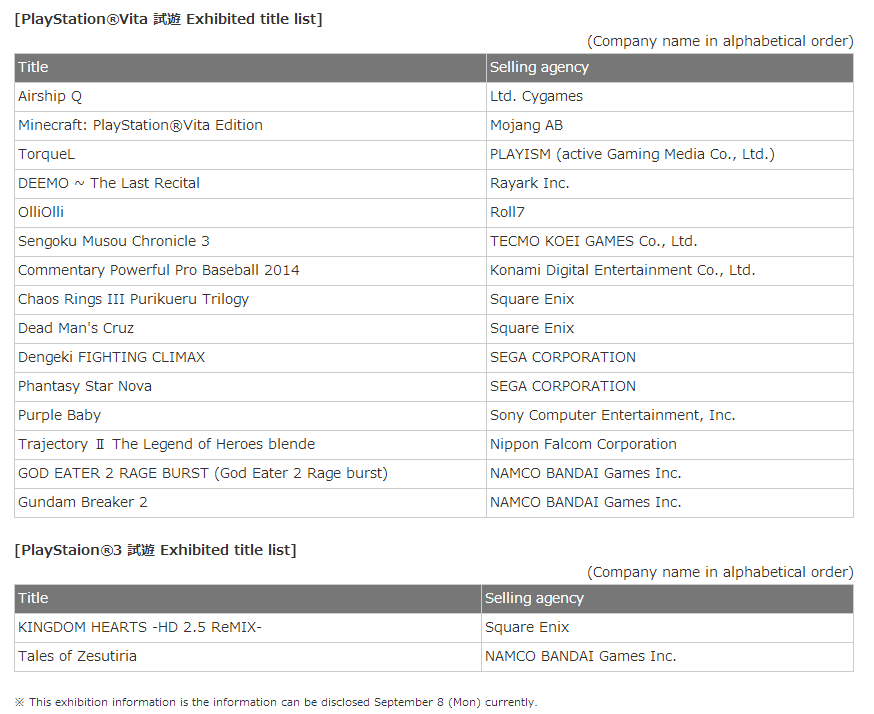Viewport: 874px width, 714px height.
Task: Click 'Minecraft: PlayStation®Vita Edition' row title
Action: tap(250, 125)
